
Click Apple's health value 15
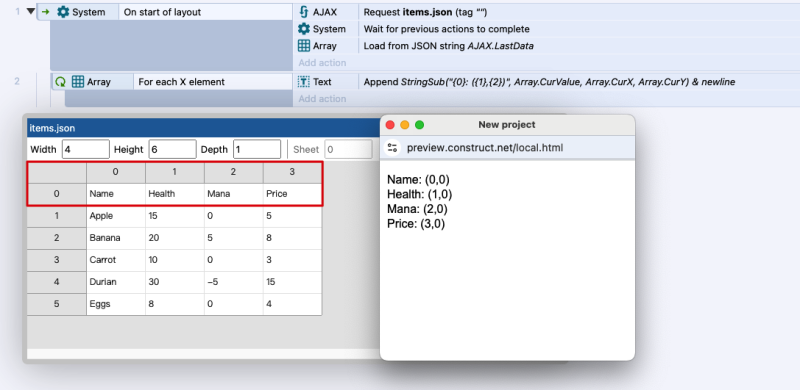pyautogui.click(x=174, y=216)
